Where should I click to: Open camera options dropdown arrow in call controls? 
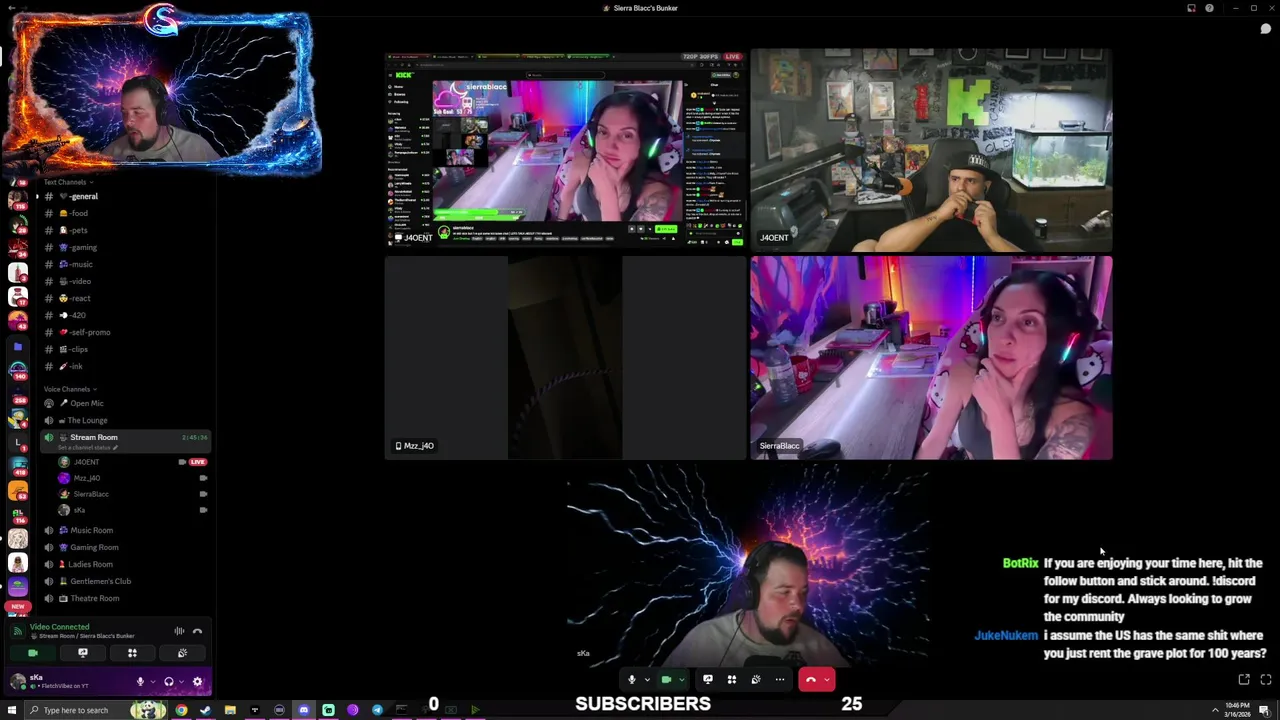[682, 680]
